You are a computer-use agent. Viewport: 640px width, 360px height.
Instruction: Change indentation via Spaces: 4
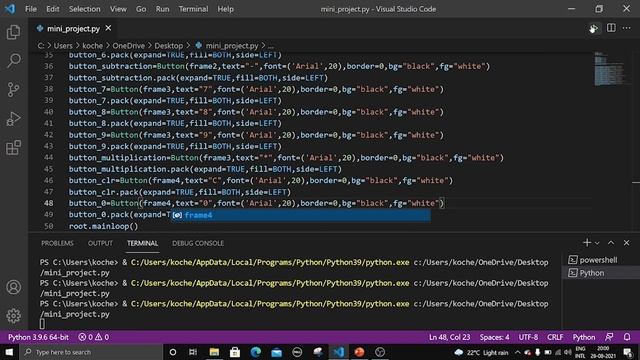pyautogui.click(x=494, y=337)
